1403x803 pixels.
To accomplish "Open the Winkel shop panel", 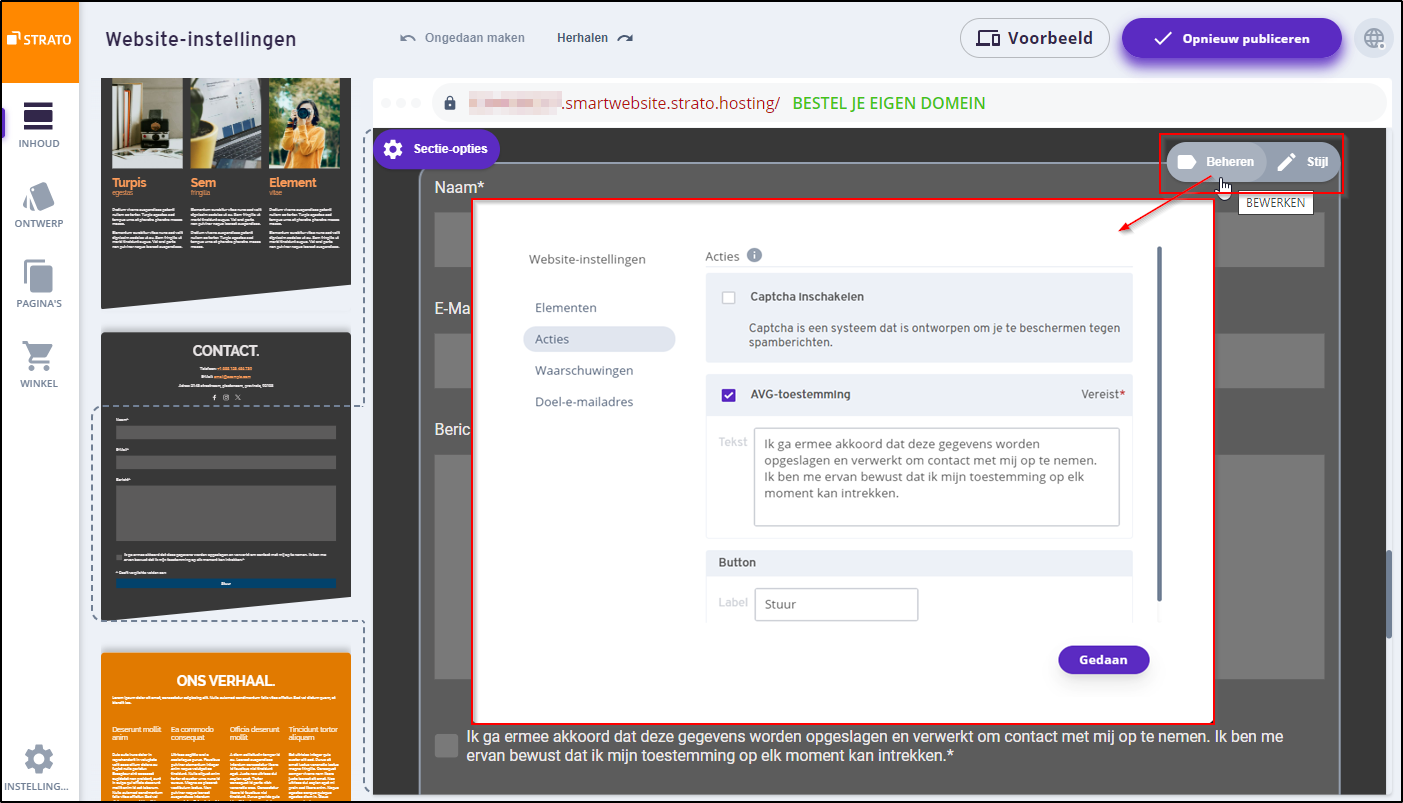I will pyautogui.click(x=39, y=364).
